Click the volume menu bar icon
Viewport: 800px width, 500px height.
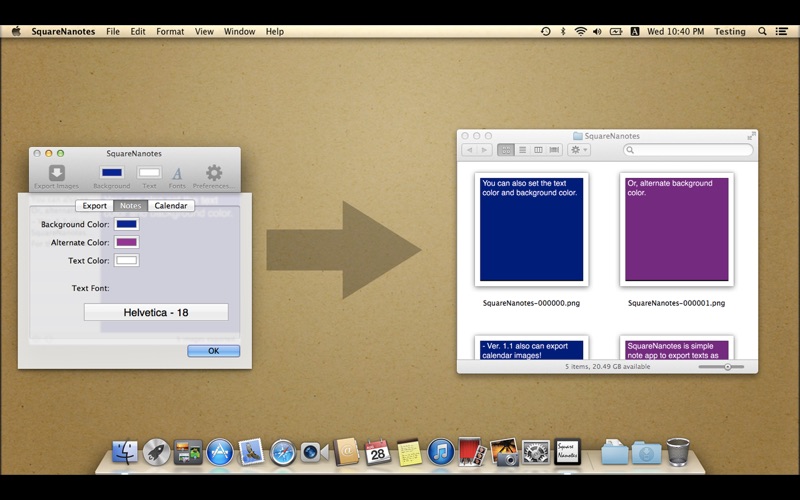tap(597, 31)
